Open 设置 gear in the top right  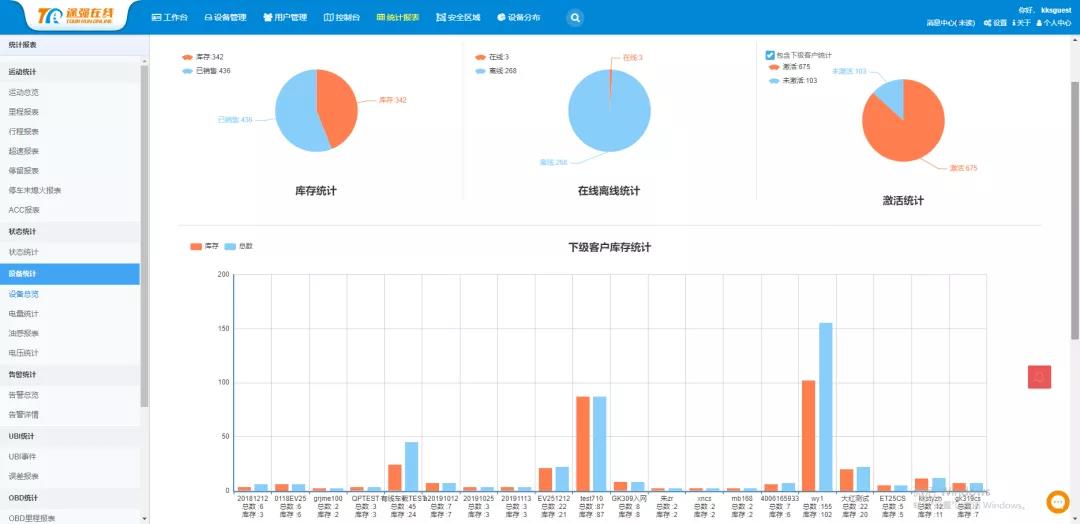click(995, 23)
